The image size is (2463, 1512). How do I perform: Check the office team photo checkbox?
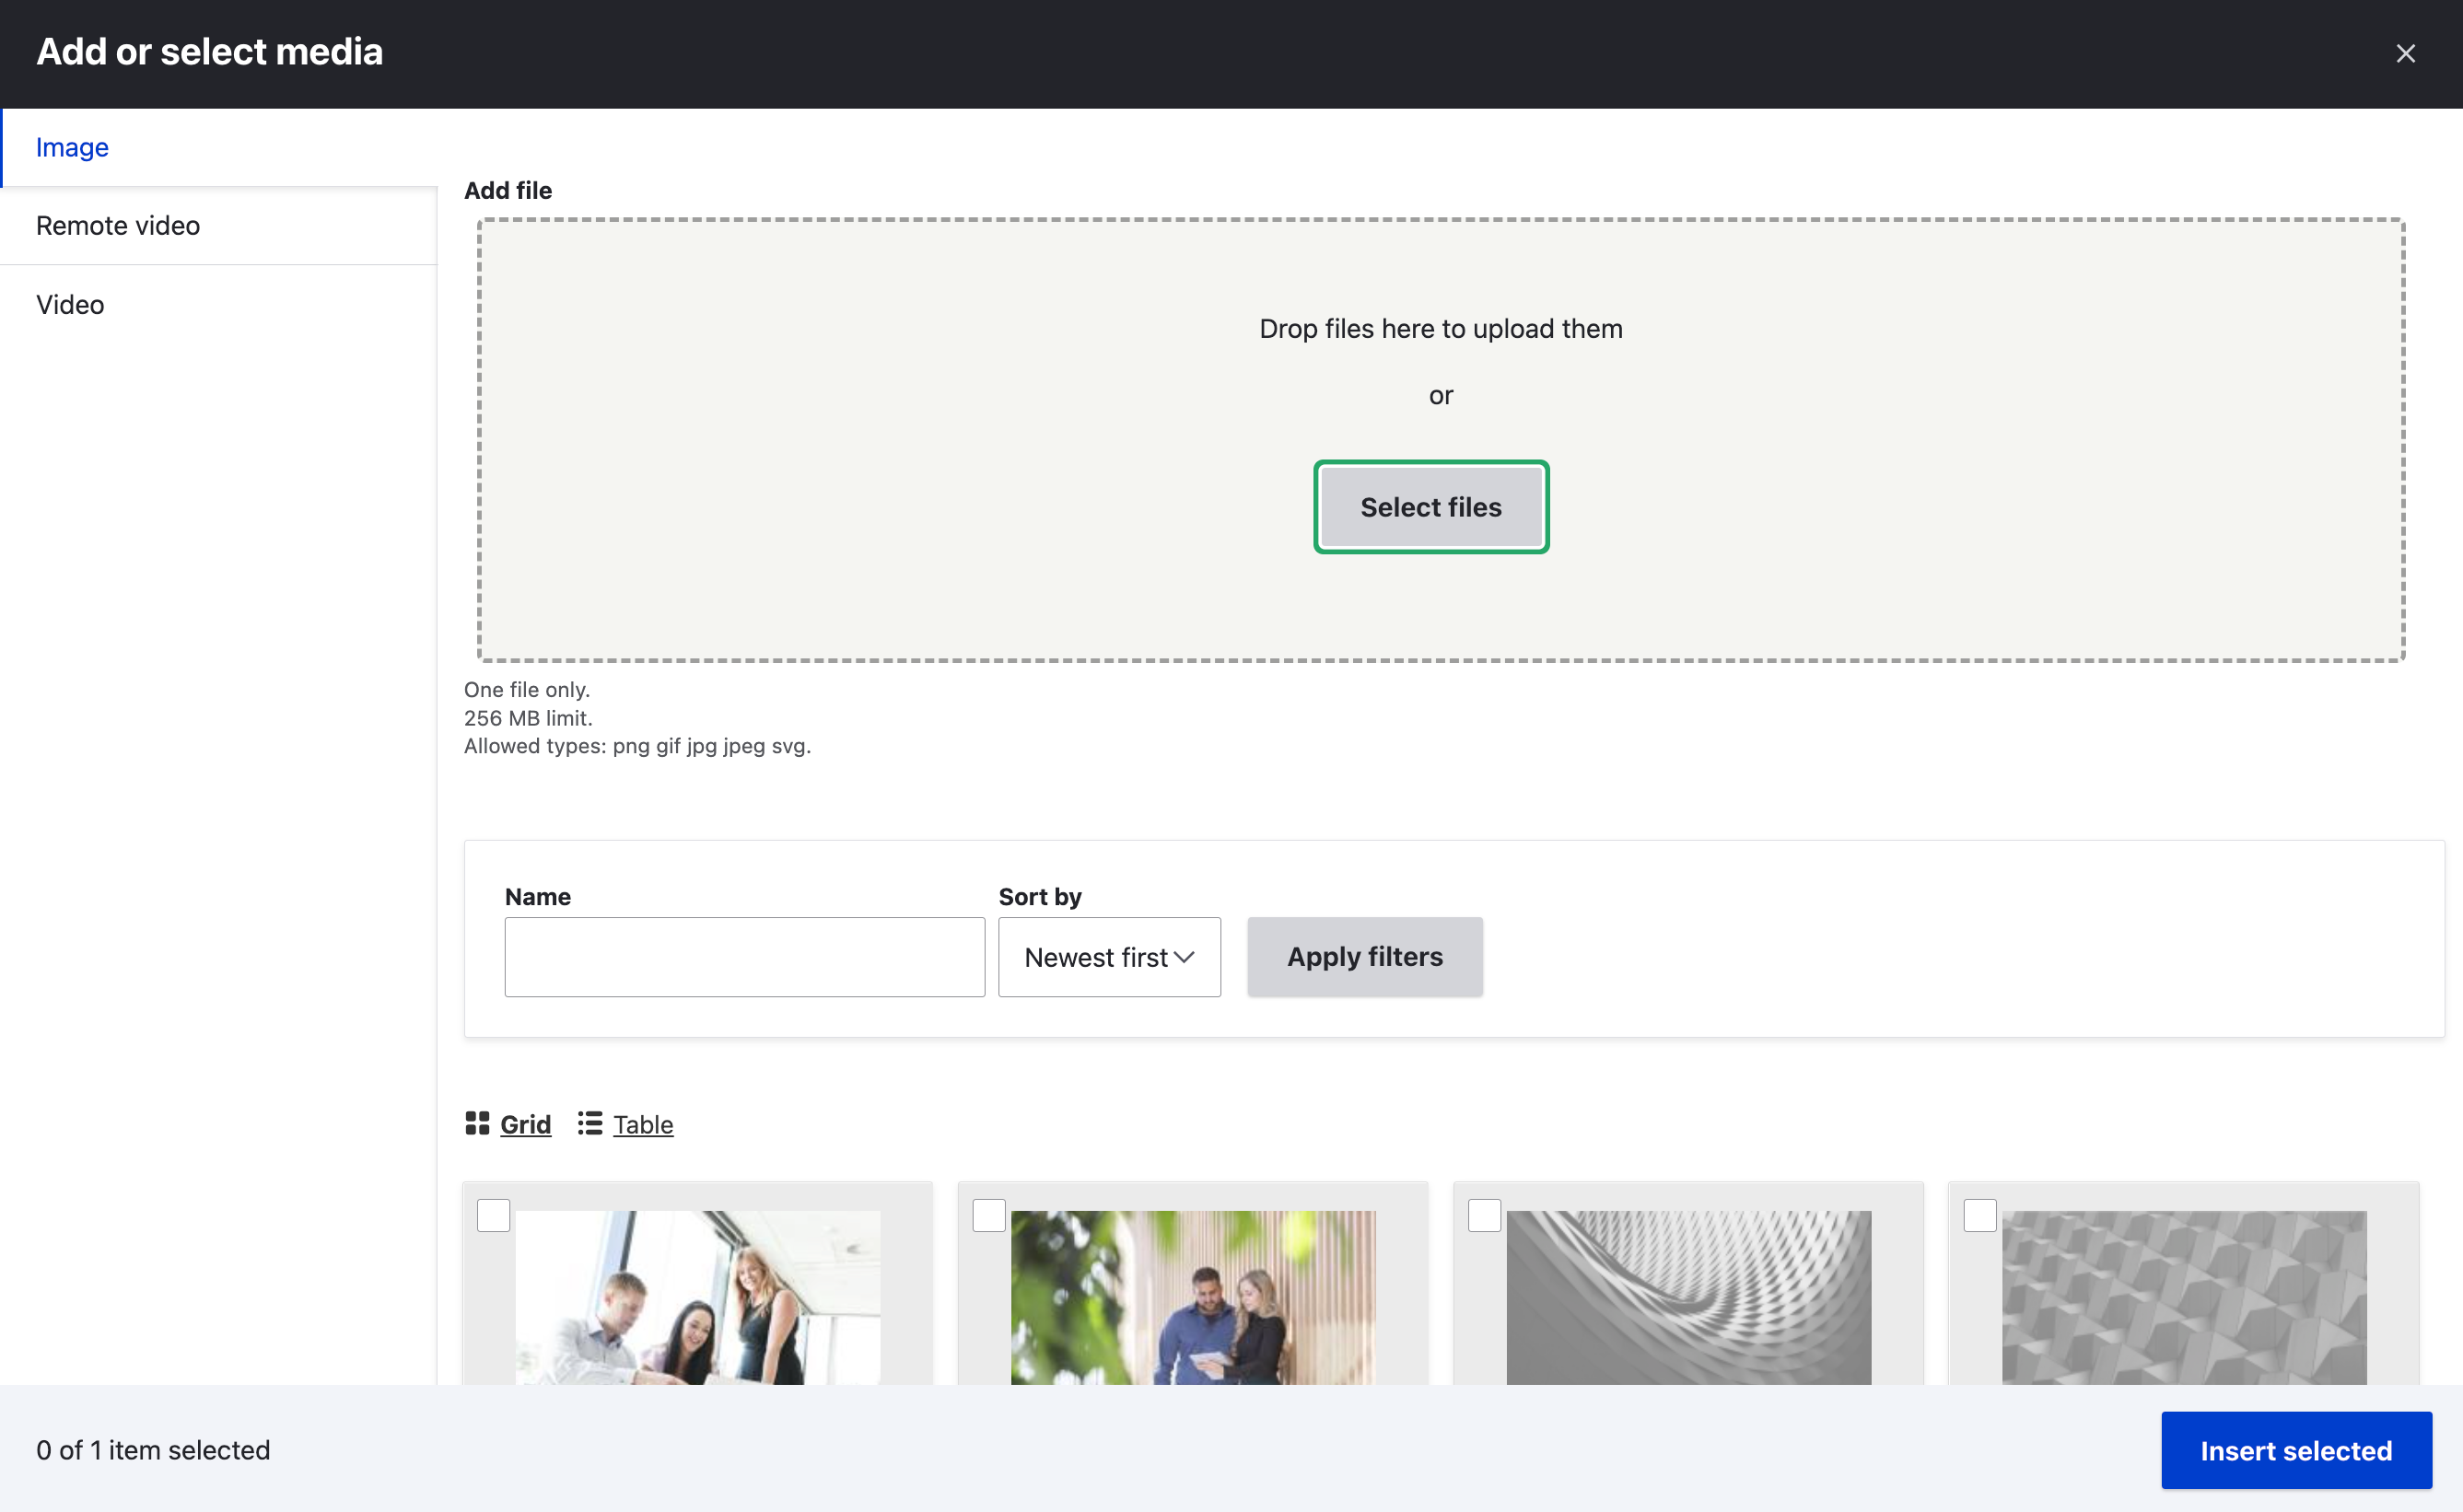coord(494,1215)
